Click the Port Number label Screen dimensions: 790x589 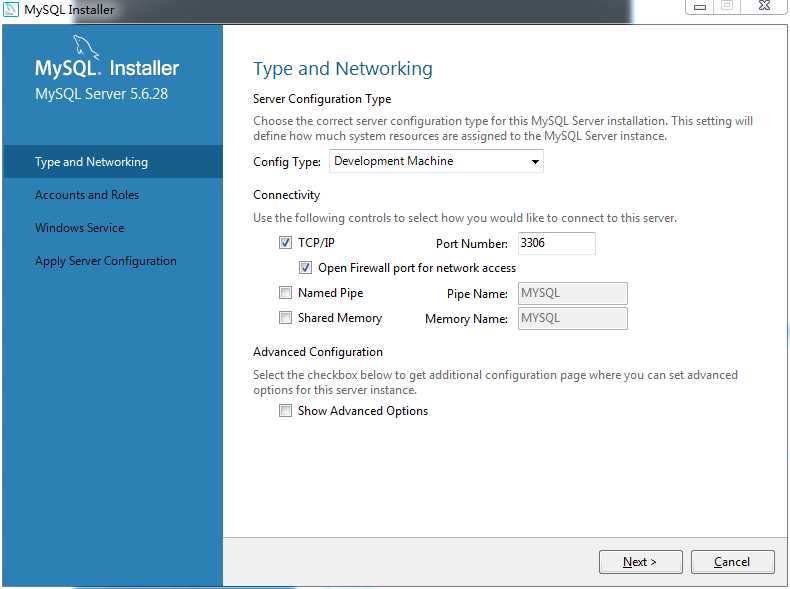(472, 244)
